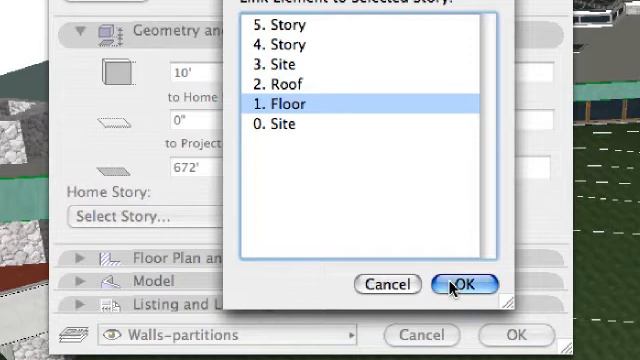Toggle the Walls-partitions layer eye icon

(112, 335)
